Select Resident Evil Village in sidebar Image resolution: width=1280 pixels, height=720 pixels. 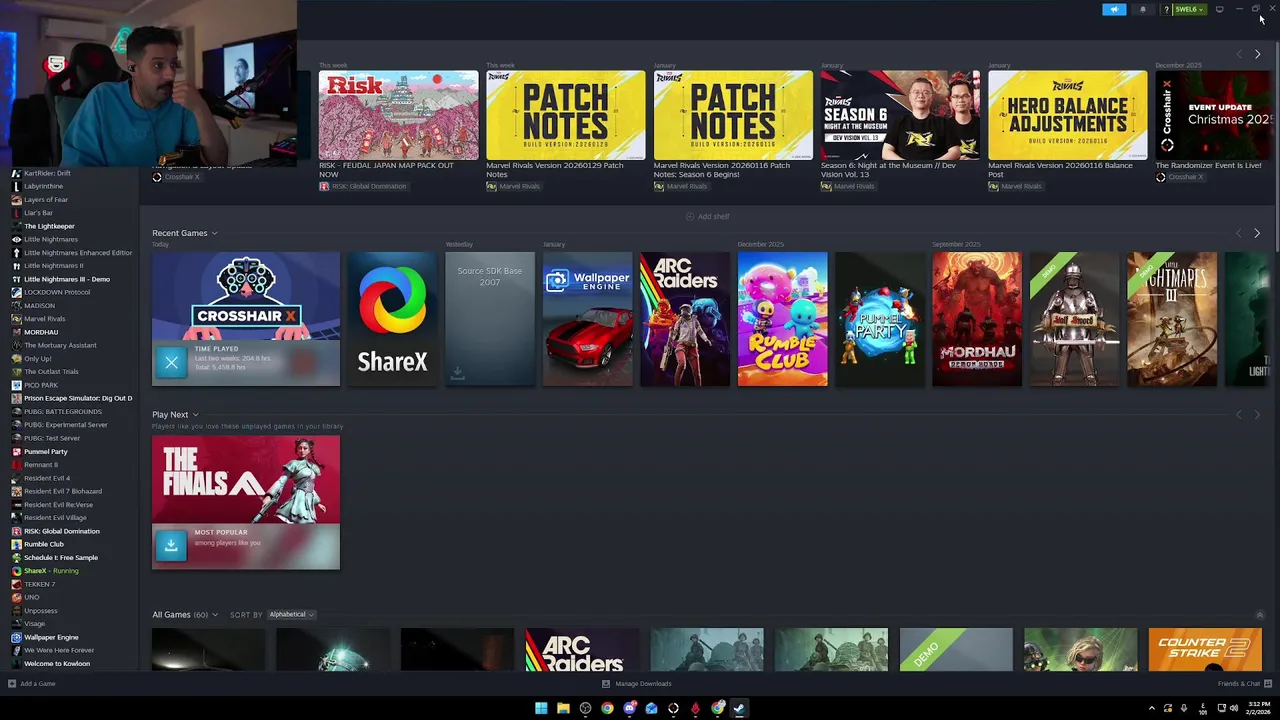[x=55, y=517]
